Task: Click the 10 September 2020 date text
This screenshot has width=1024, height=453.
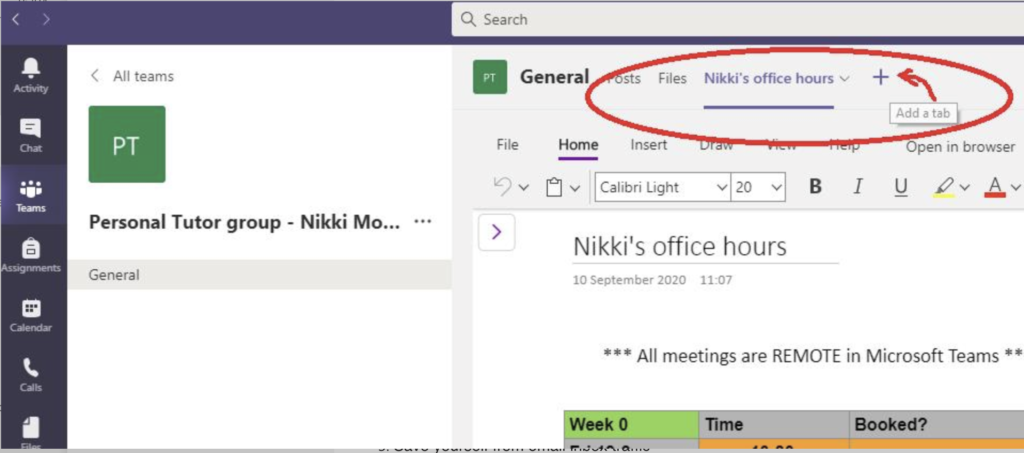Action: [630, 280]
